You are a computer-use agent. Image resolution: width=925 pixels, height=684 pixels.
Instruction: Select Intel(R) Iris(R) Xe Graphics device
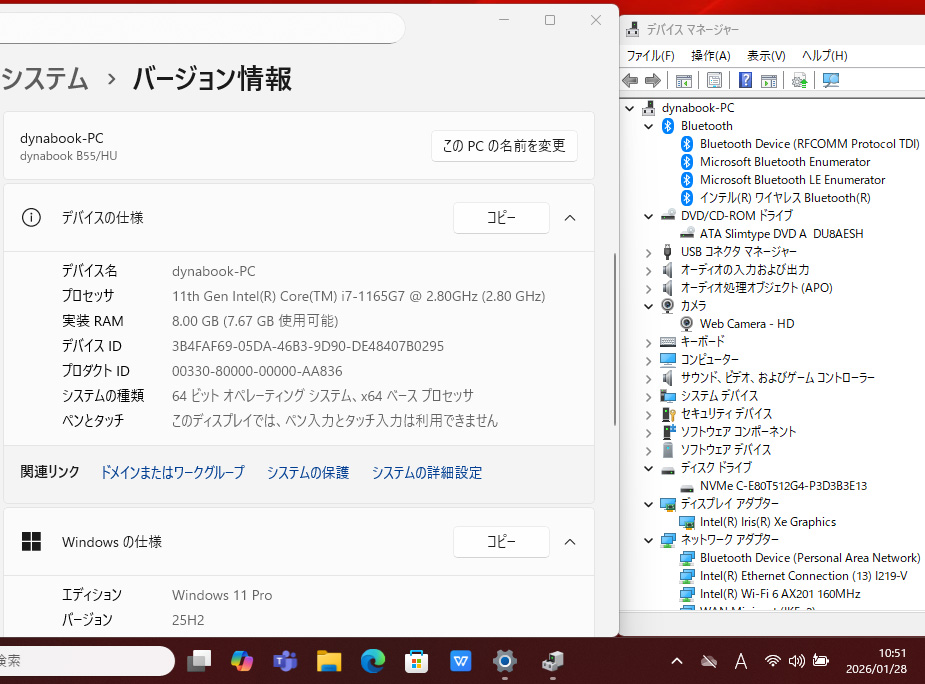coord(768,522)
